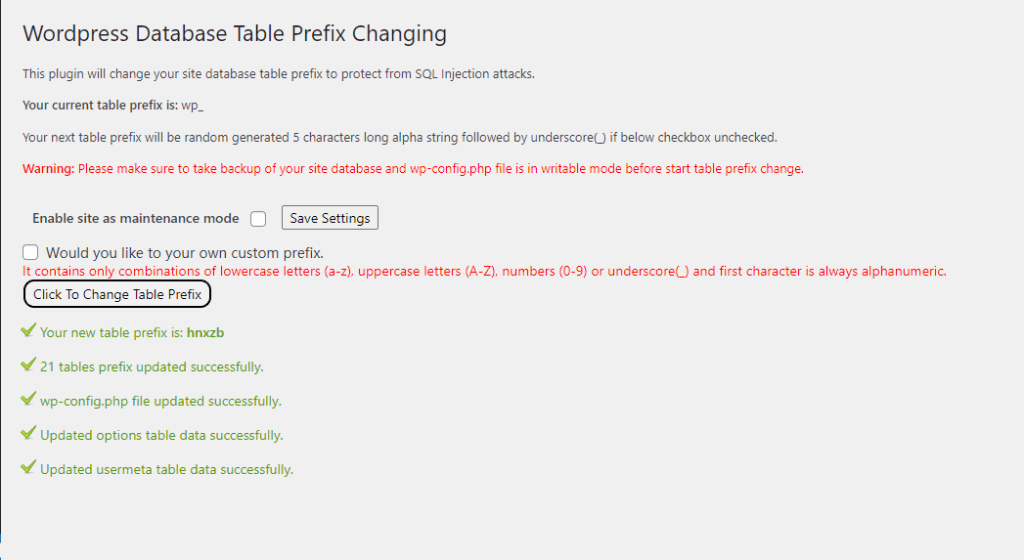Click the Wordpress Database Table Prefix Changing heading
The width and height of the screenshot is (1024, 560).
[234, 34]
